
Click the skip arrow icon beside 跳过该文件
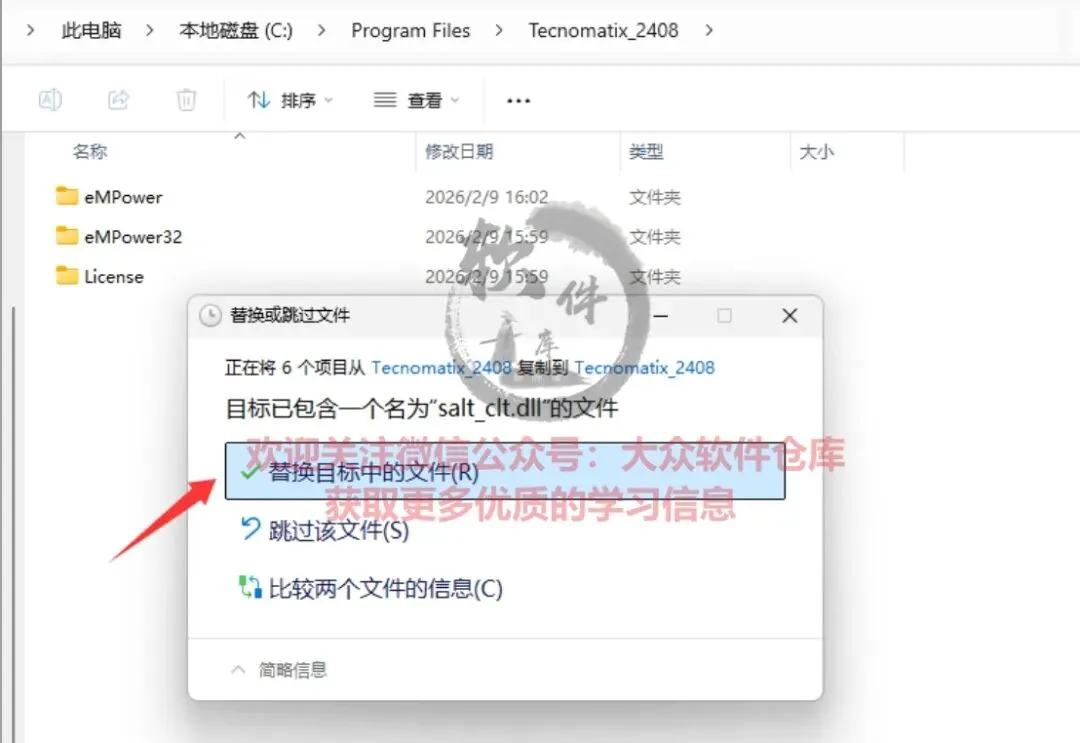tap(250, 529)
